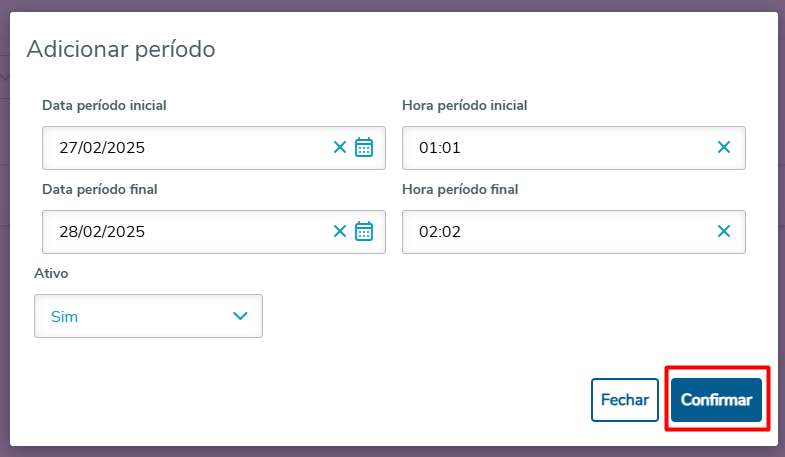Clear the final date 28/02/2025 value
Image resolution: width=785 pixels, height=457 pixels.
coord(340,232)
